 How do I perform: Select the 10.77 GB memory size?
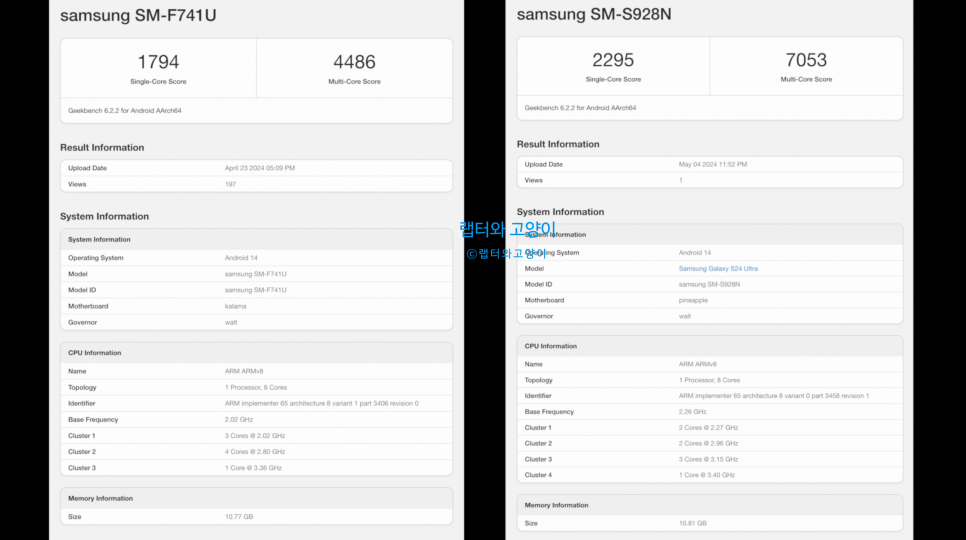tap(239, 517)
